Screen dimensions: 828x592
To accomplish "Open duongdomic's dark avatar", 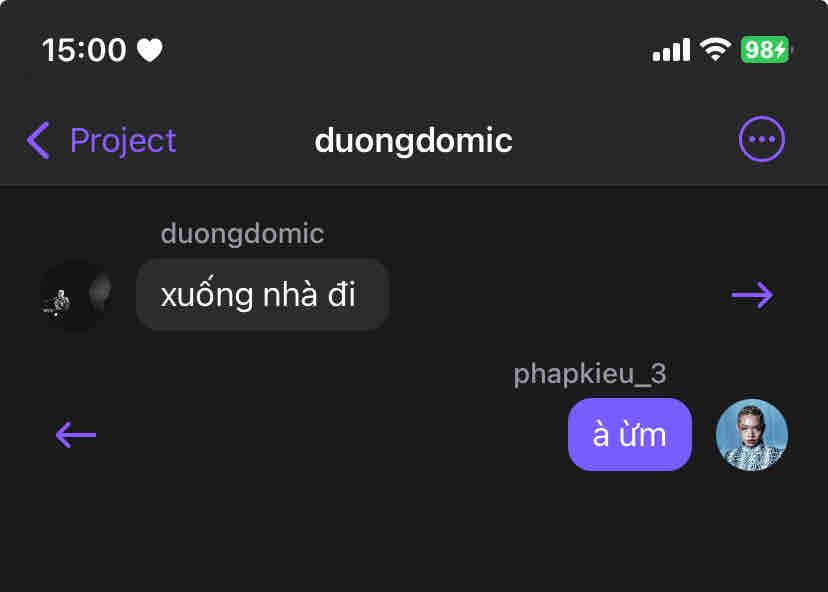I will point(77,295).
